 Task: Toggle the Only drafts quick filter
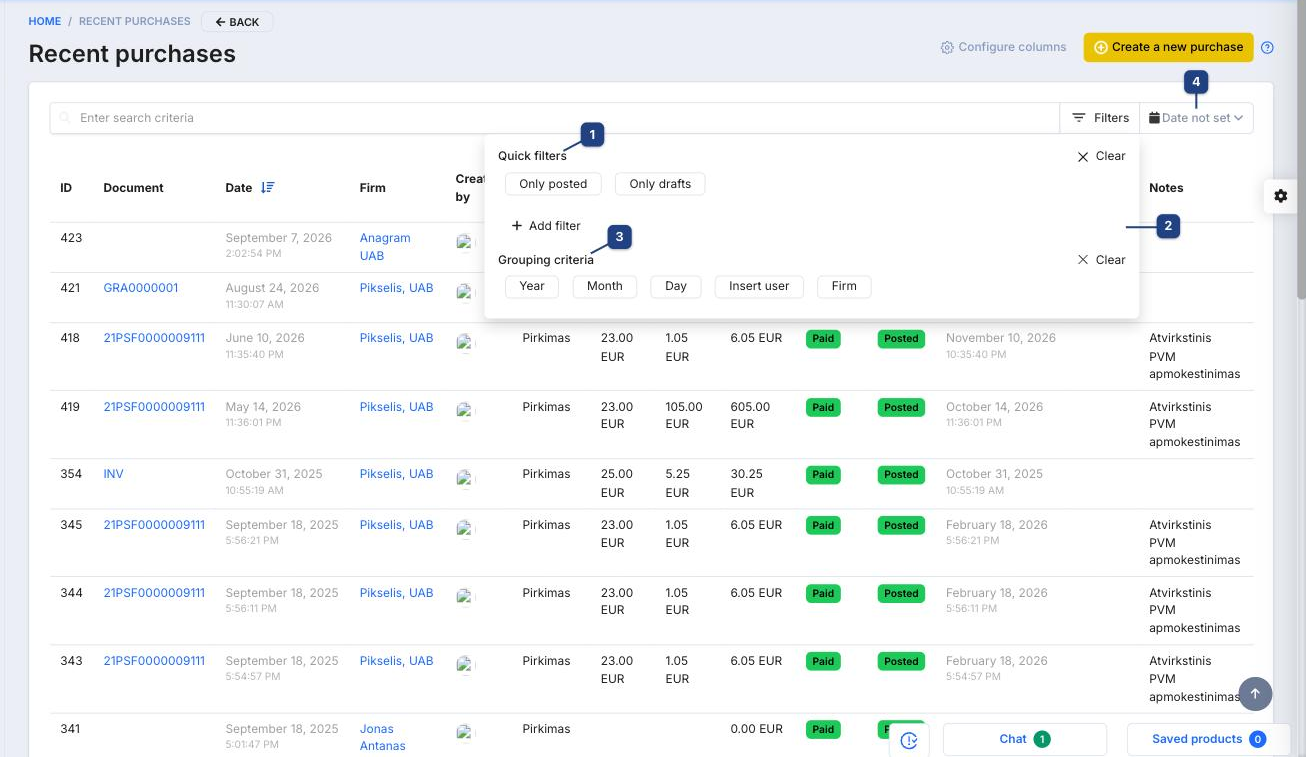click(660, 184)
